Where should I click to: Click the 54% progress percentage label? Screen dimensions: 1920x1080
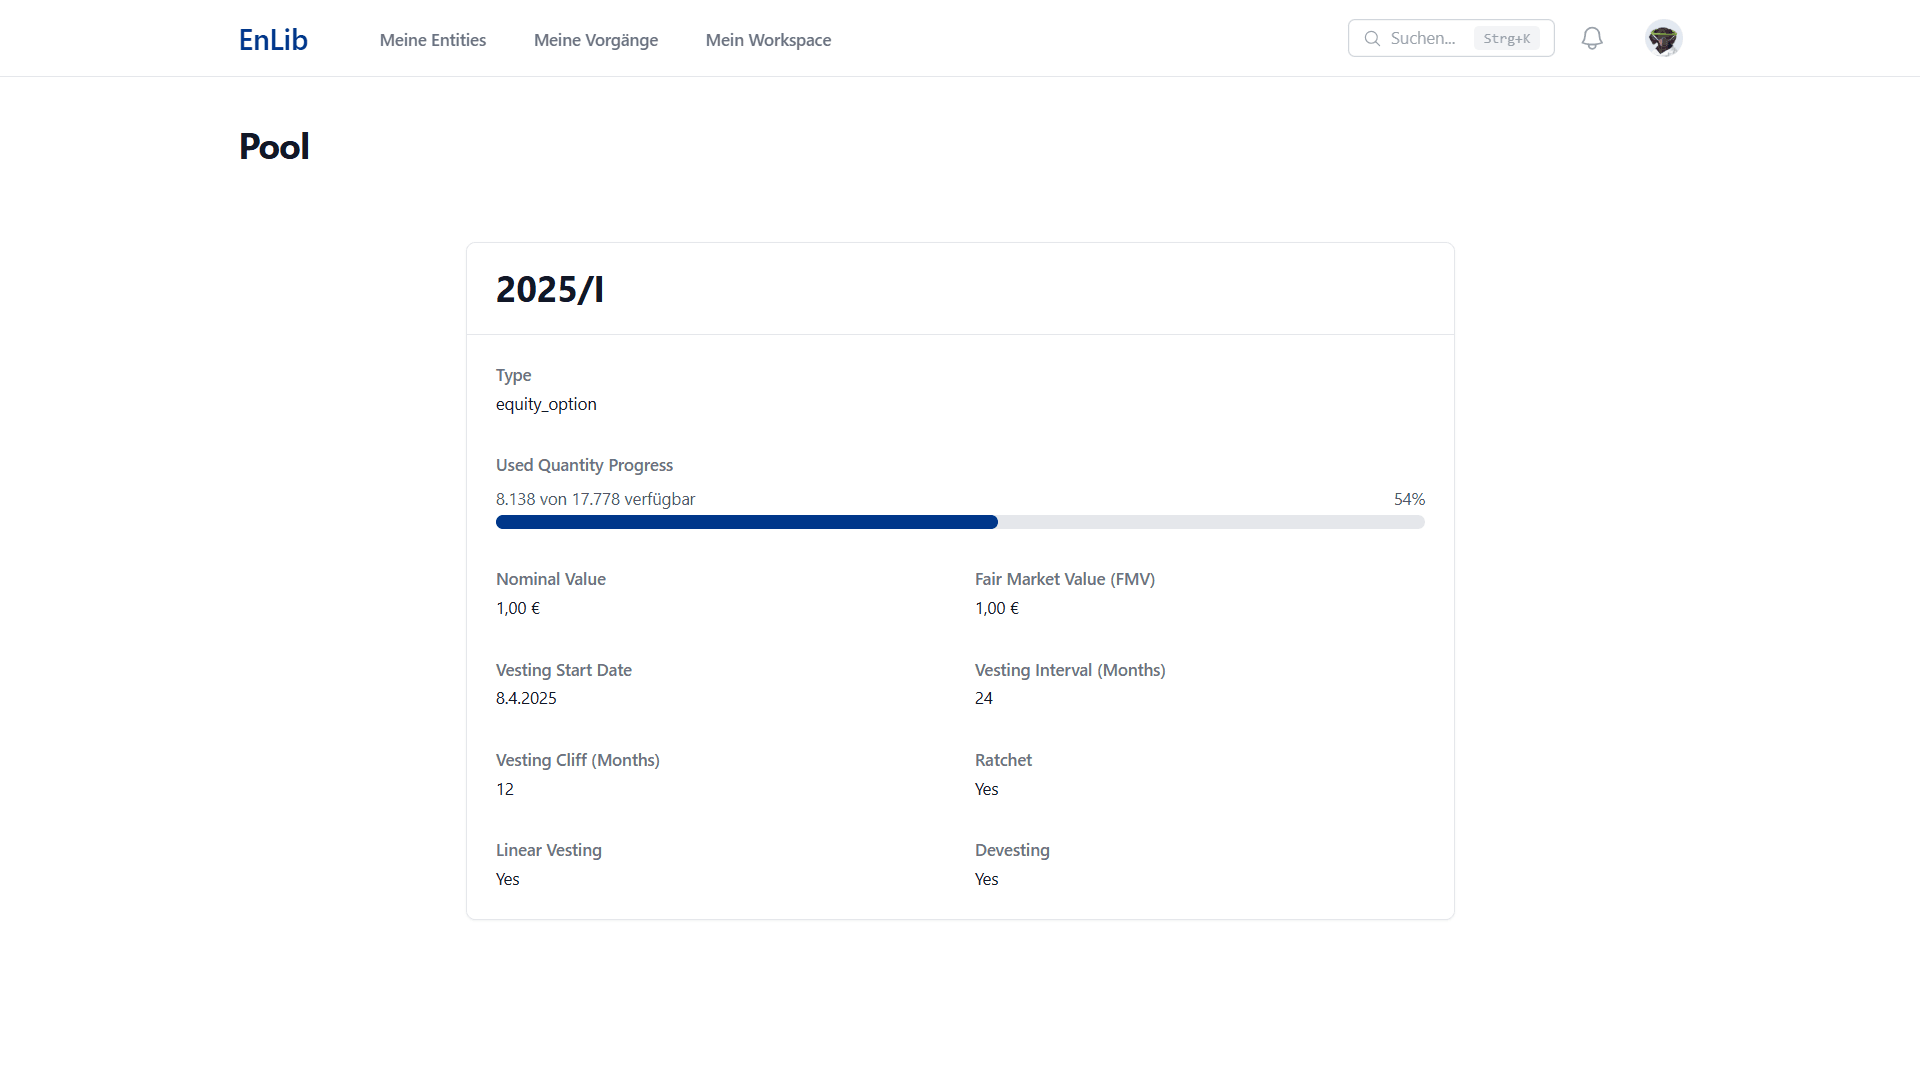click(1409, 499)
